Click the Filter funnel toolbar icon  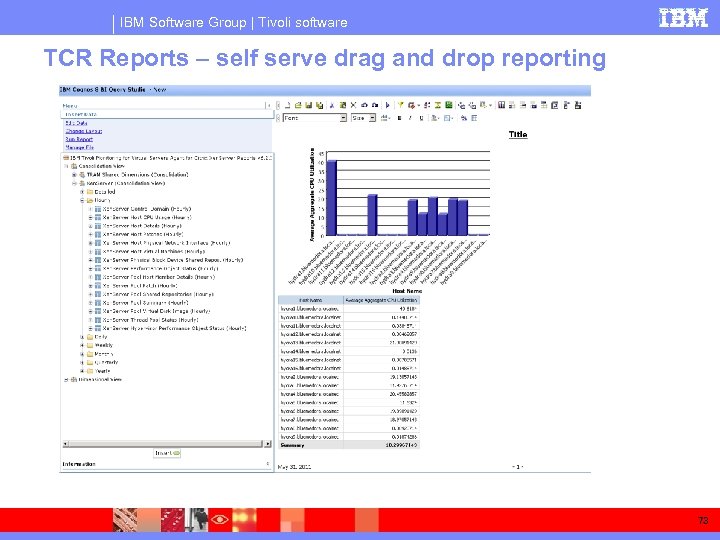tap(400, 105)
